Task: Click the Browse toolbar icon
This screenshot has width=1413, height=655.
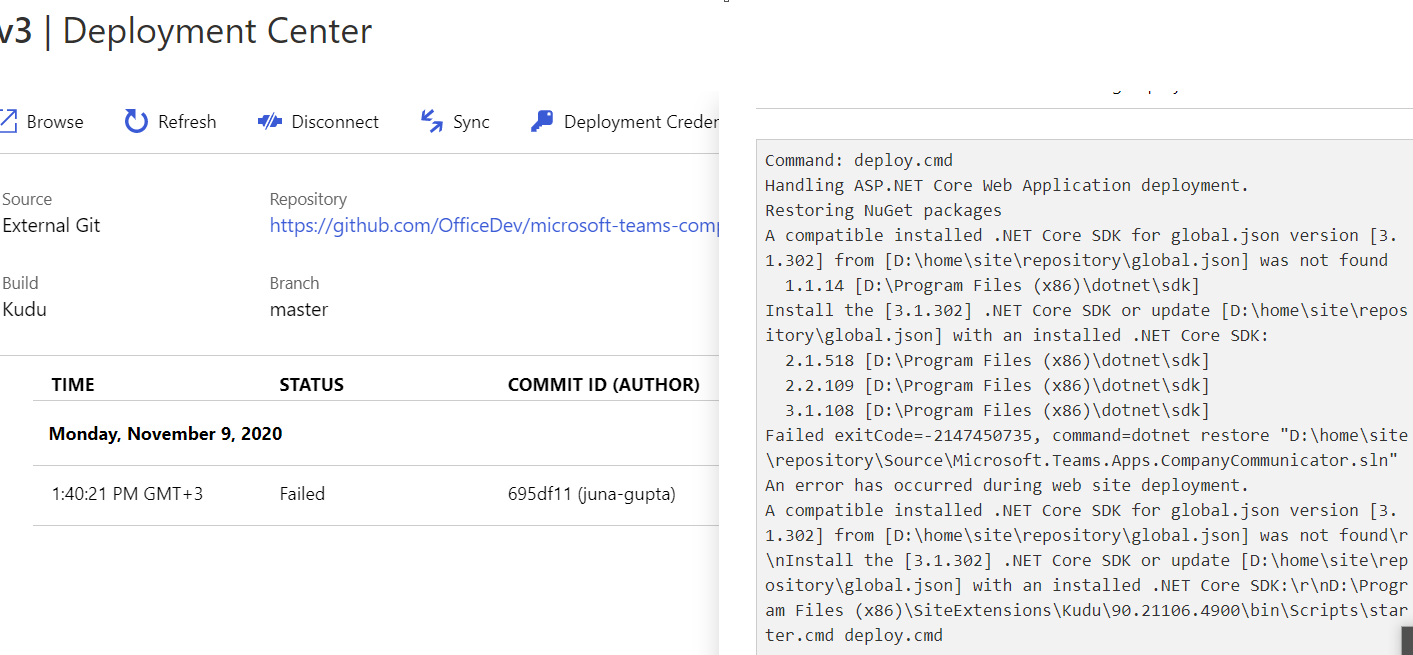Action: click(x=10, y=120)
